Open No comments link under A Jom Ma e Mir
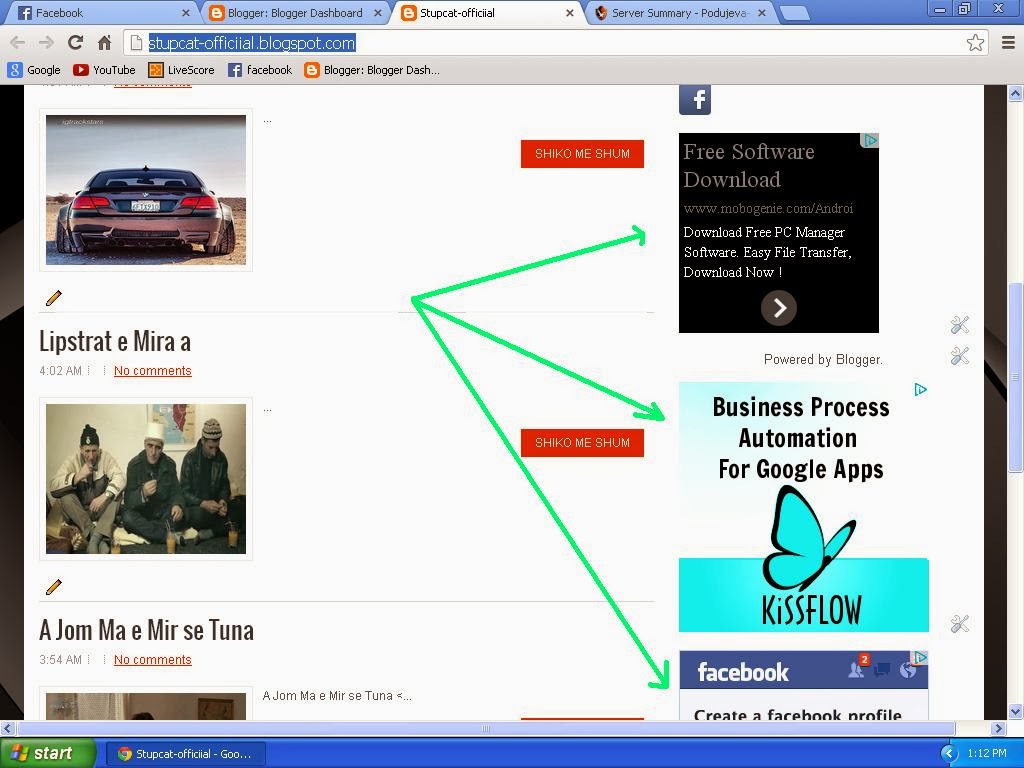The image size is (1024, 768). pyautogui.click(x=153, y=660)
